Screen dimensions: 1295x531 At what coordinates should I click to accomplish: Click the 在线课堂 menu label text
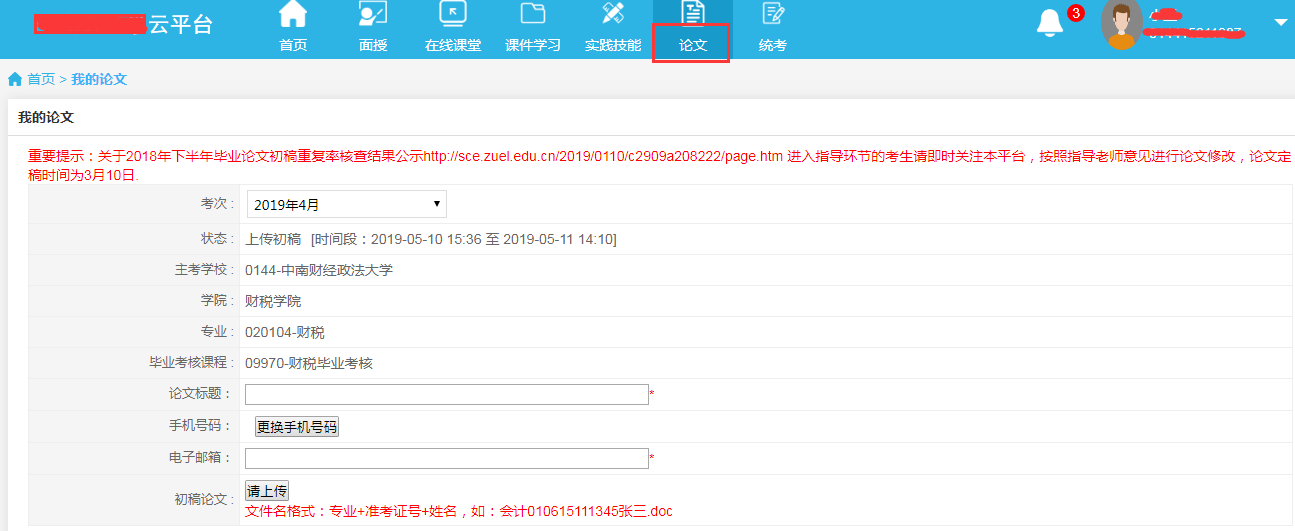pyautogui.click(x=453, y=45)
